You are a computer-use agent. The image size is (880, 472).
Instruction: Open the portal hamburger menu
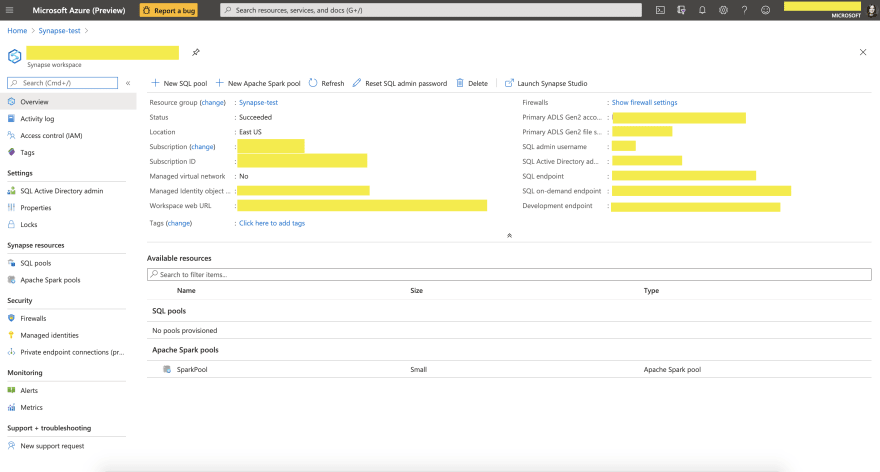pos(10,10)
